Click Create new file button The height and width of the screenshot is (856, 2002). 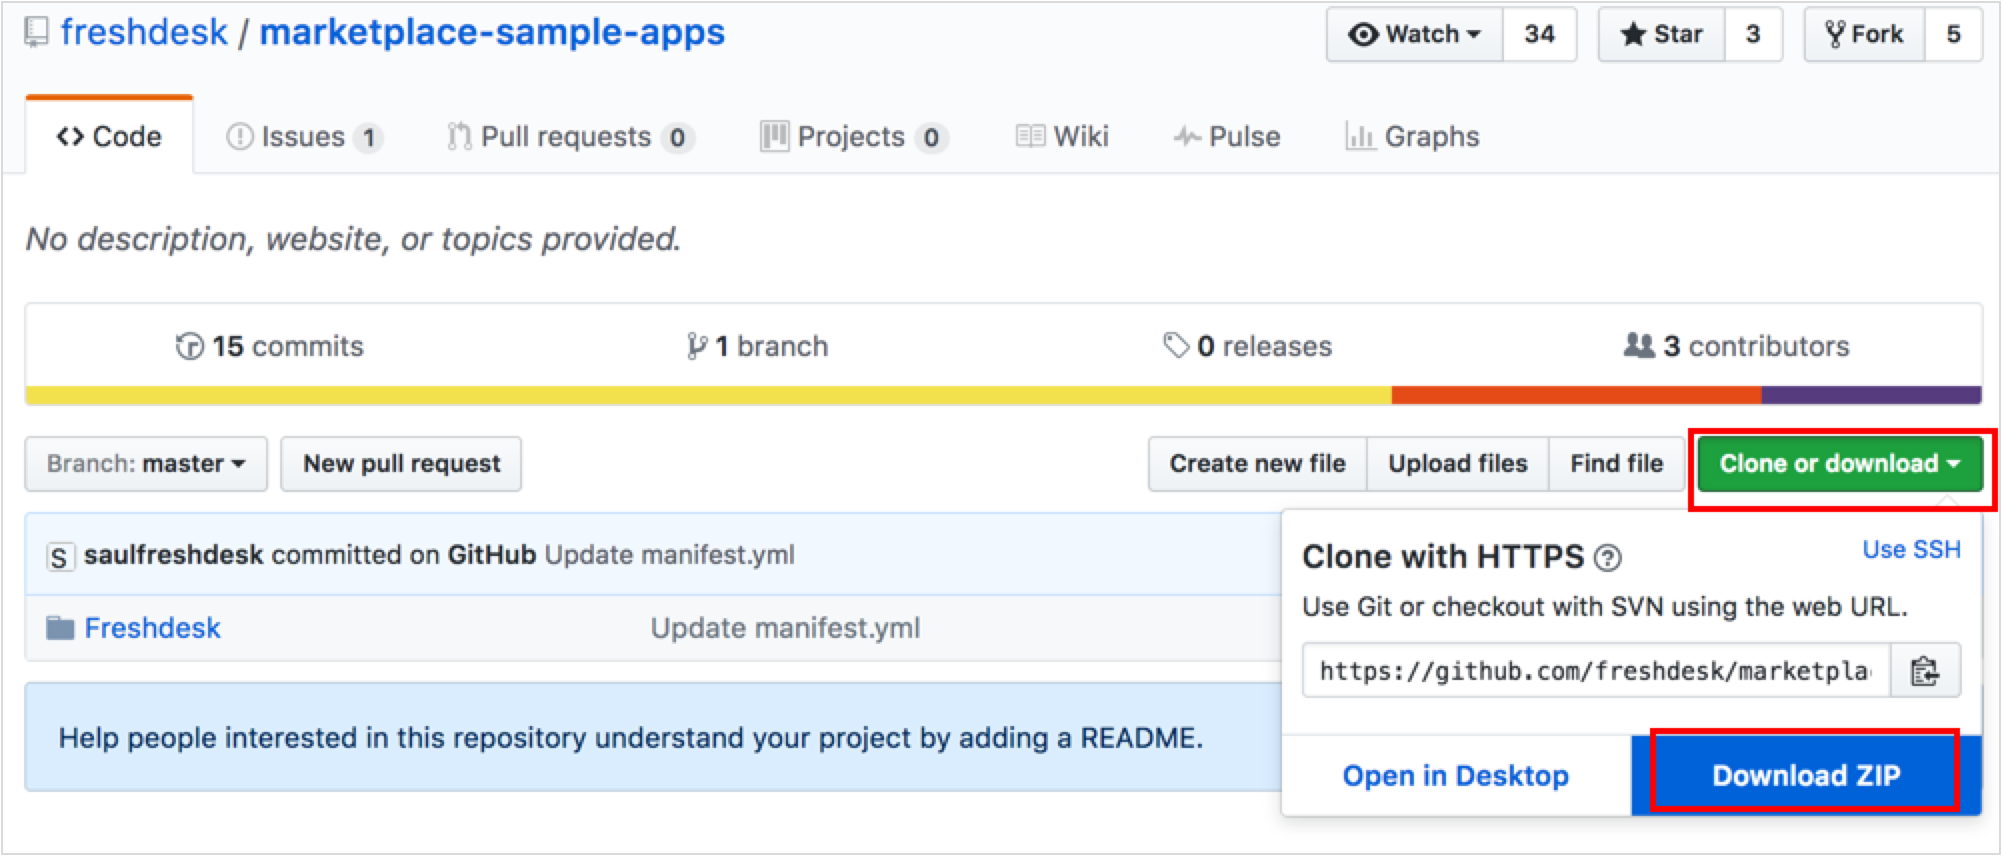1258,464
